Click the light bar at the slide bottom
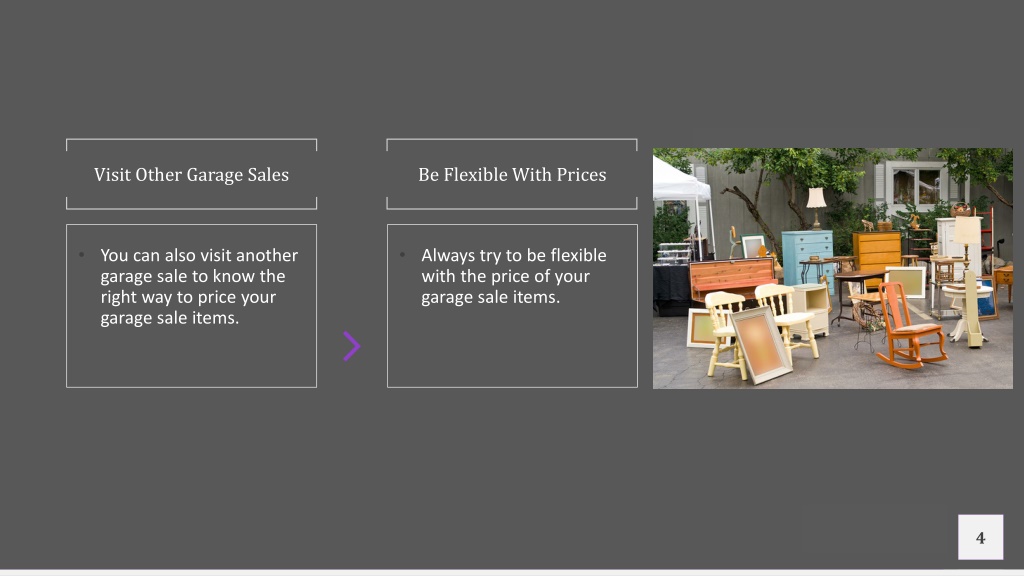The image size is (1024, 576). tap(512, 573)
